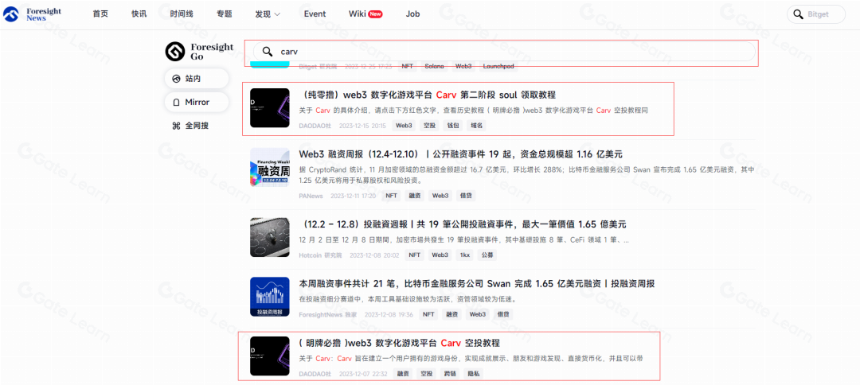The height and width of the screenshot is (385, 860).
Task: Click the ForesightNews 独家 author name
Action: click(327, 314)
